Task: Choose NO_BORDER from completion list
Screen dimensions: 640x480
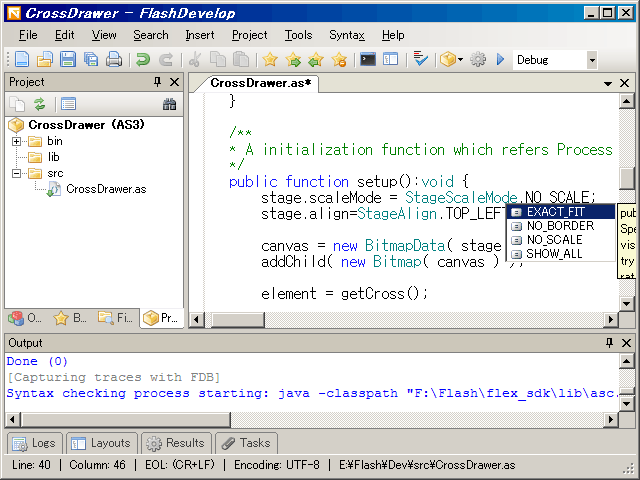Action: coord(561,226)
